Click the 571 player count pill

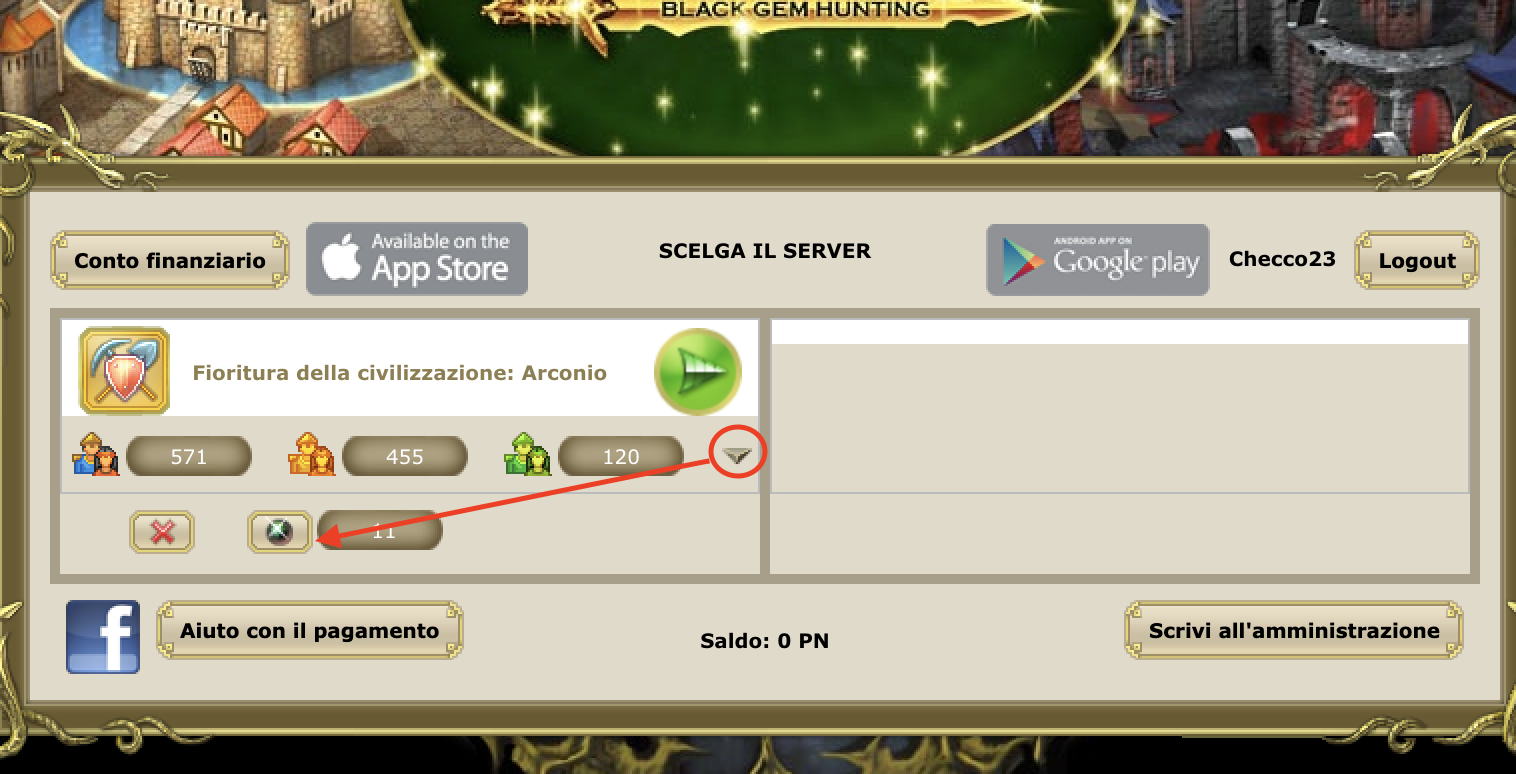(189, 456)
